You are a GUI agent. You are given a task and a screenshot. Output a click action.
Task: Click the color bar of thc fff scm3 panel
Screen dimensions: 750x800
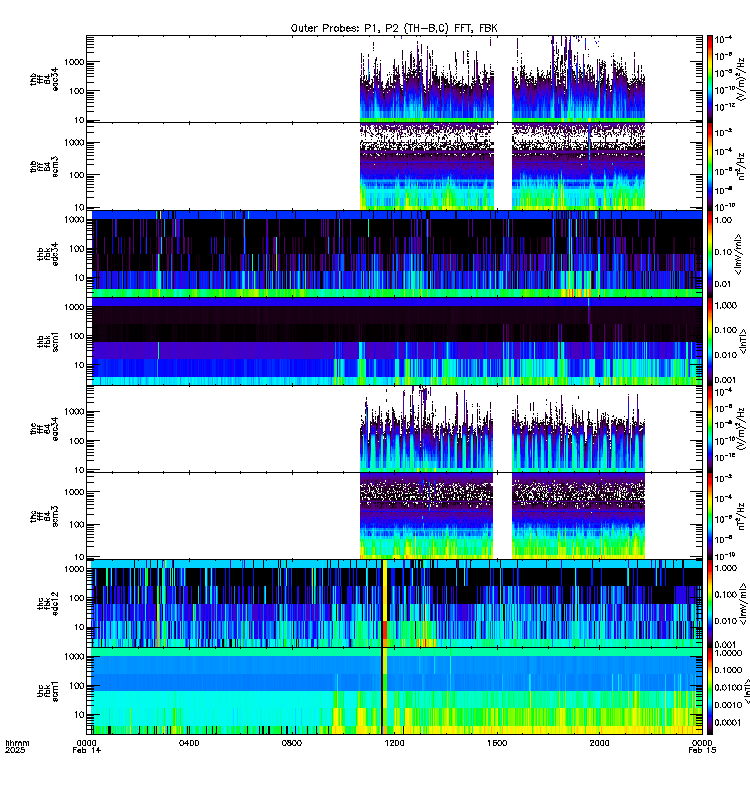(710, 516)
